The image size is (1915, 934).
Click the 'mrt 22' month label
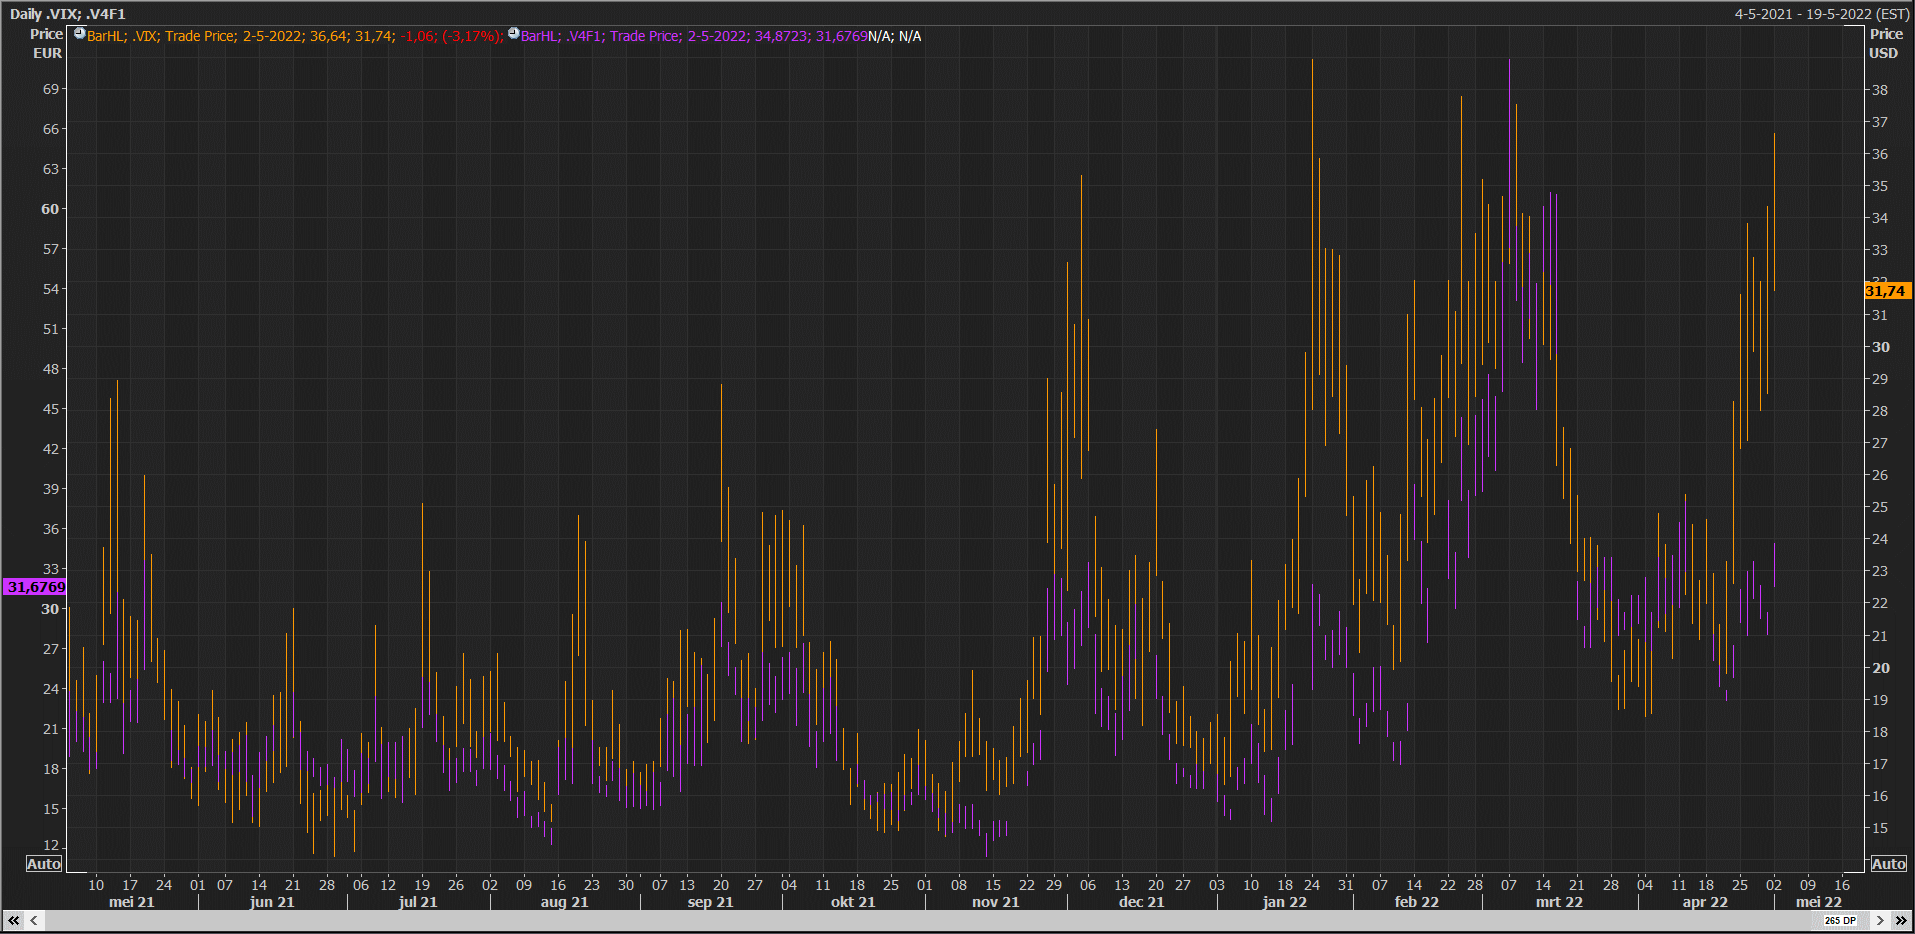pyautogui.click(x=1560, y=902)
